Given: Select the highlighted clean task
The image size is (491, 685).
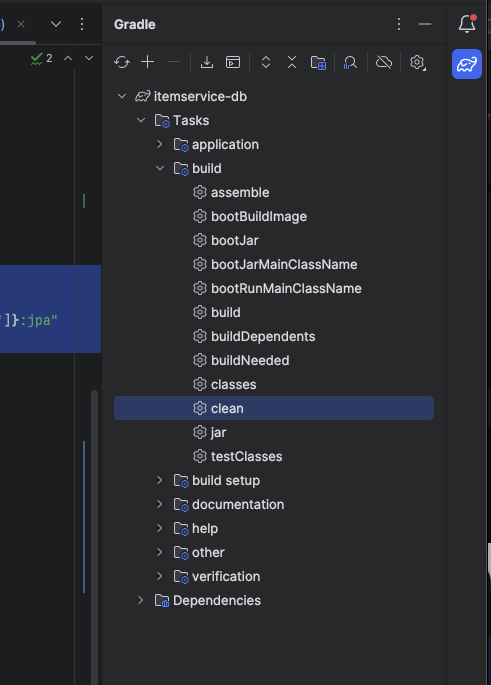Looking at the screenshot, I should click(x=274, y=408).
